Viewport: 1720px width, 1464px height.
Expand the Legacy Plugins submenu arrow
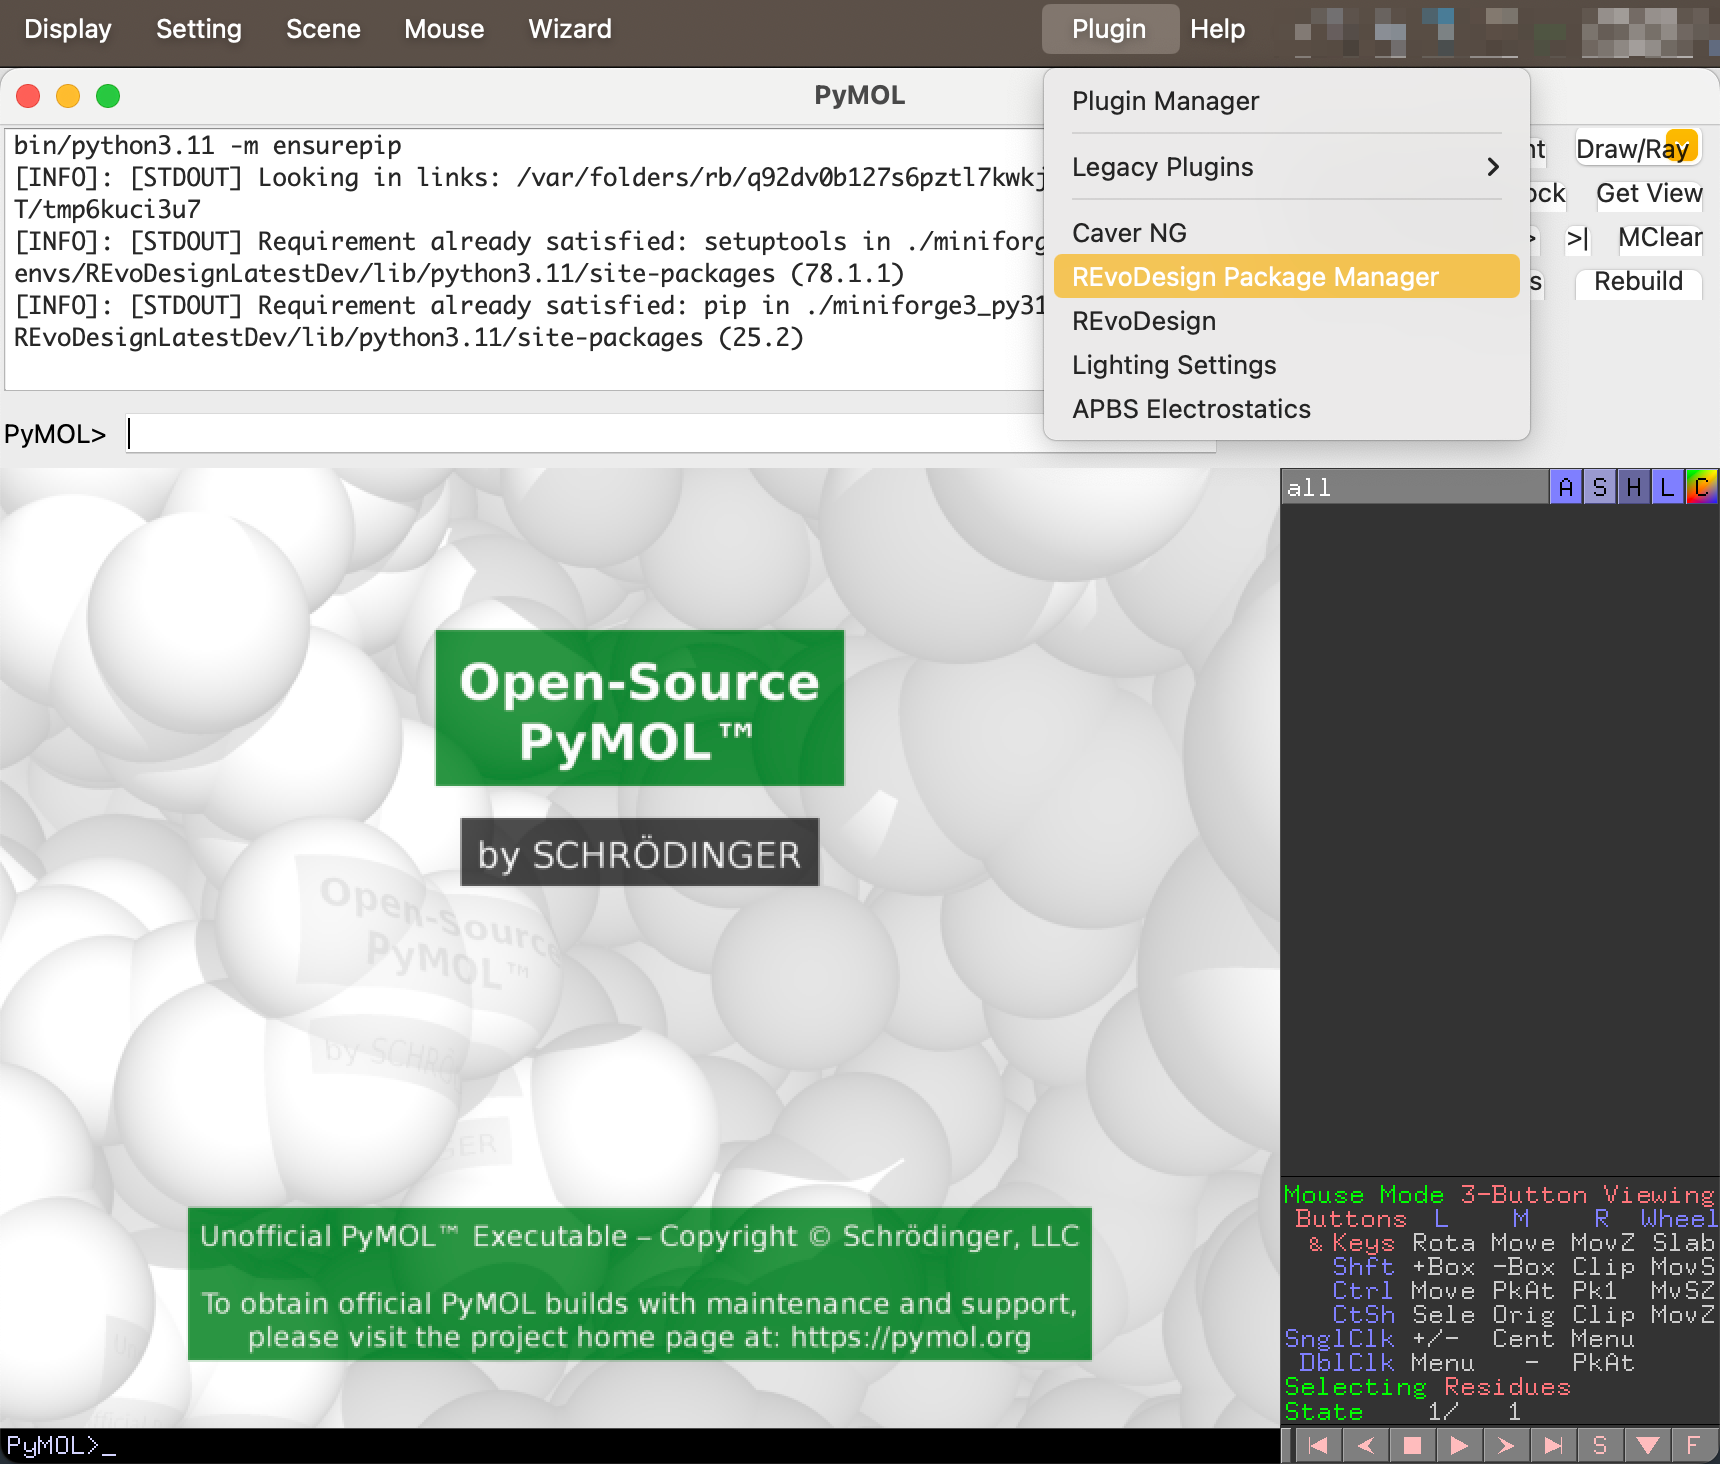point(1493,167)
